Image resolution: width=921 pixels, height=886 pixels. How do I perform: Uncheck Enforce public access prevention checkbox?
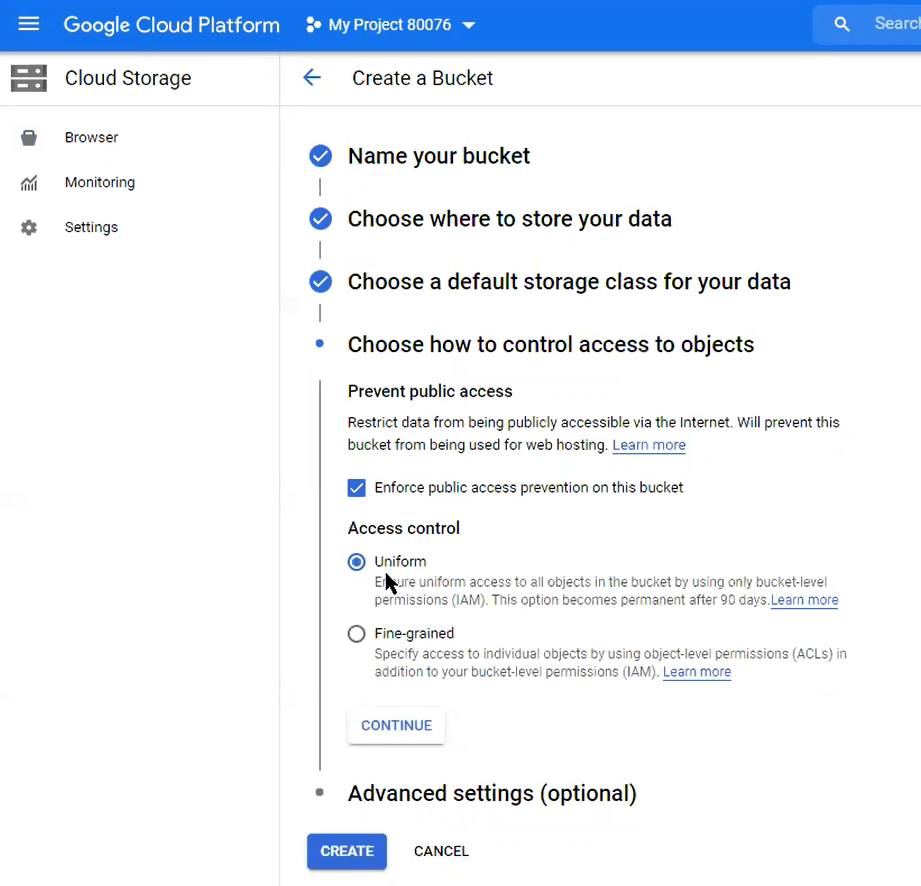pos(357,488)
